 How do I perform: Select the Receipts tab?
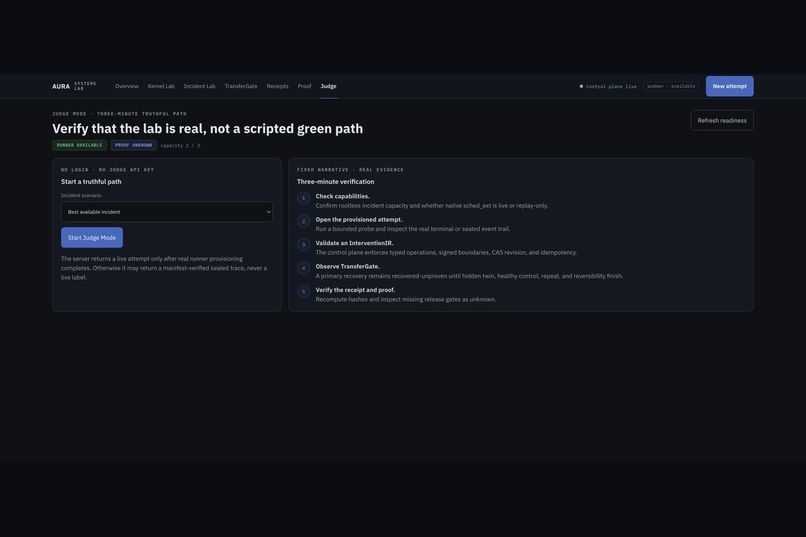pyautogui.click(x=278, y=86)
